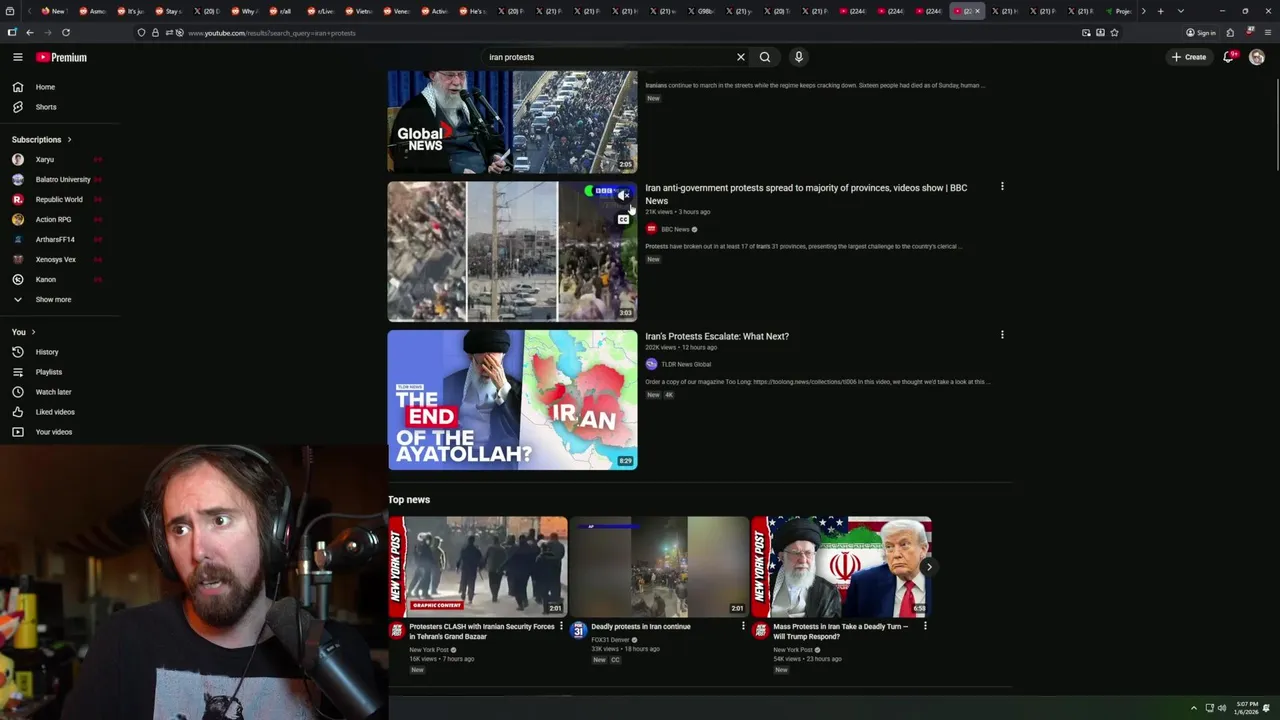Open the Protesters CLASH Top news thumbnail
The height and width of the screenshot is (720, 1280).
(478, 566)
